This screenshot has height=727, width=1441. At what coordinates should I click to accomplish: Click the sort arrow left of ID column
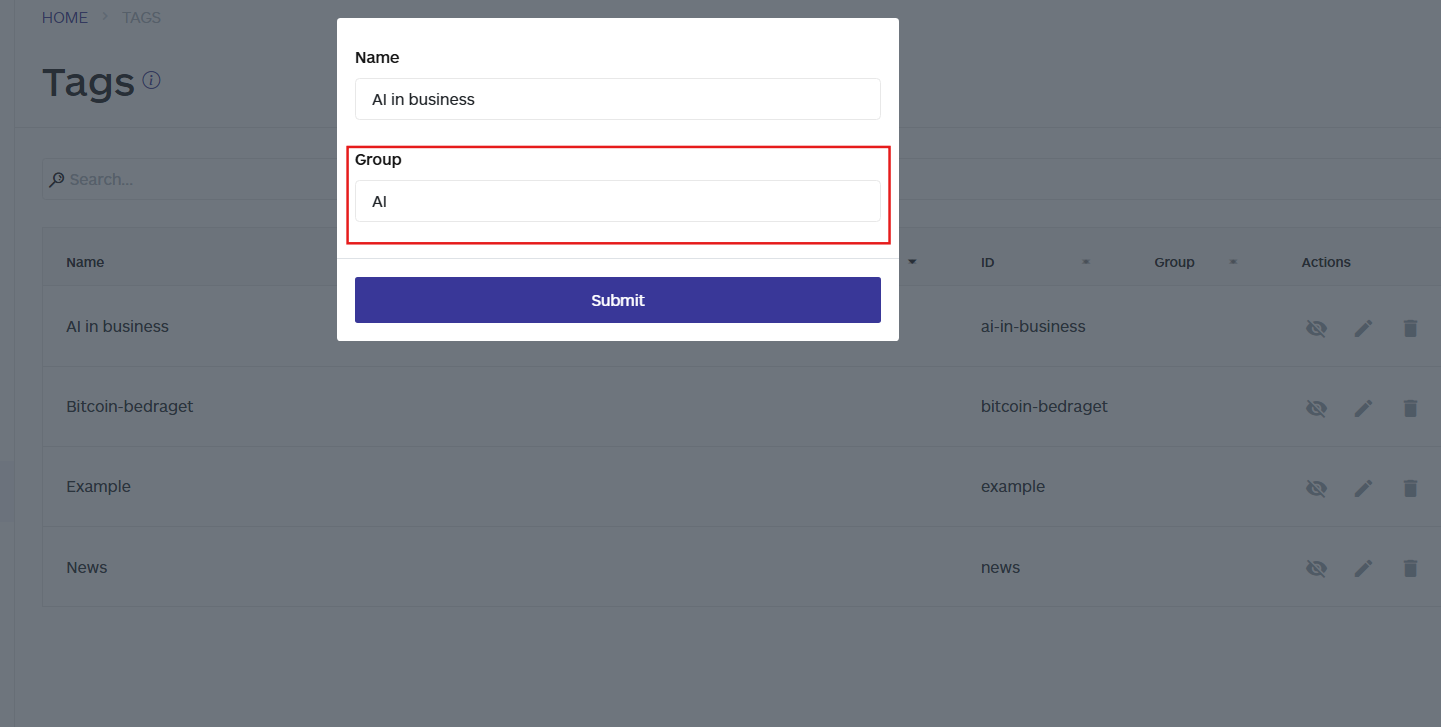pyautogui.click(x=912, y=262)
